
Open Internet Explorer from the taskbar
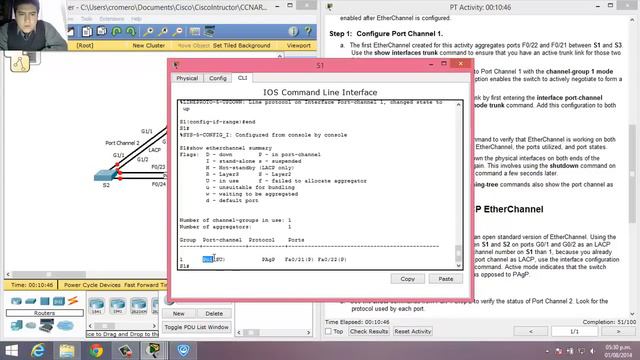[38, 351]
